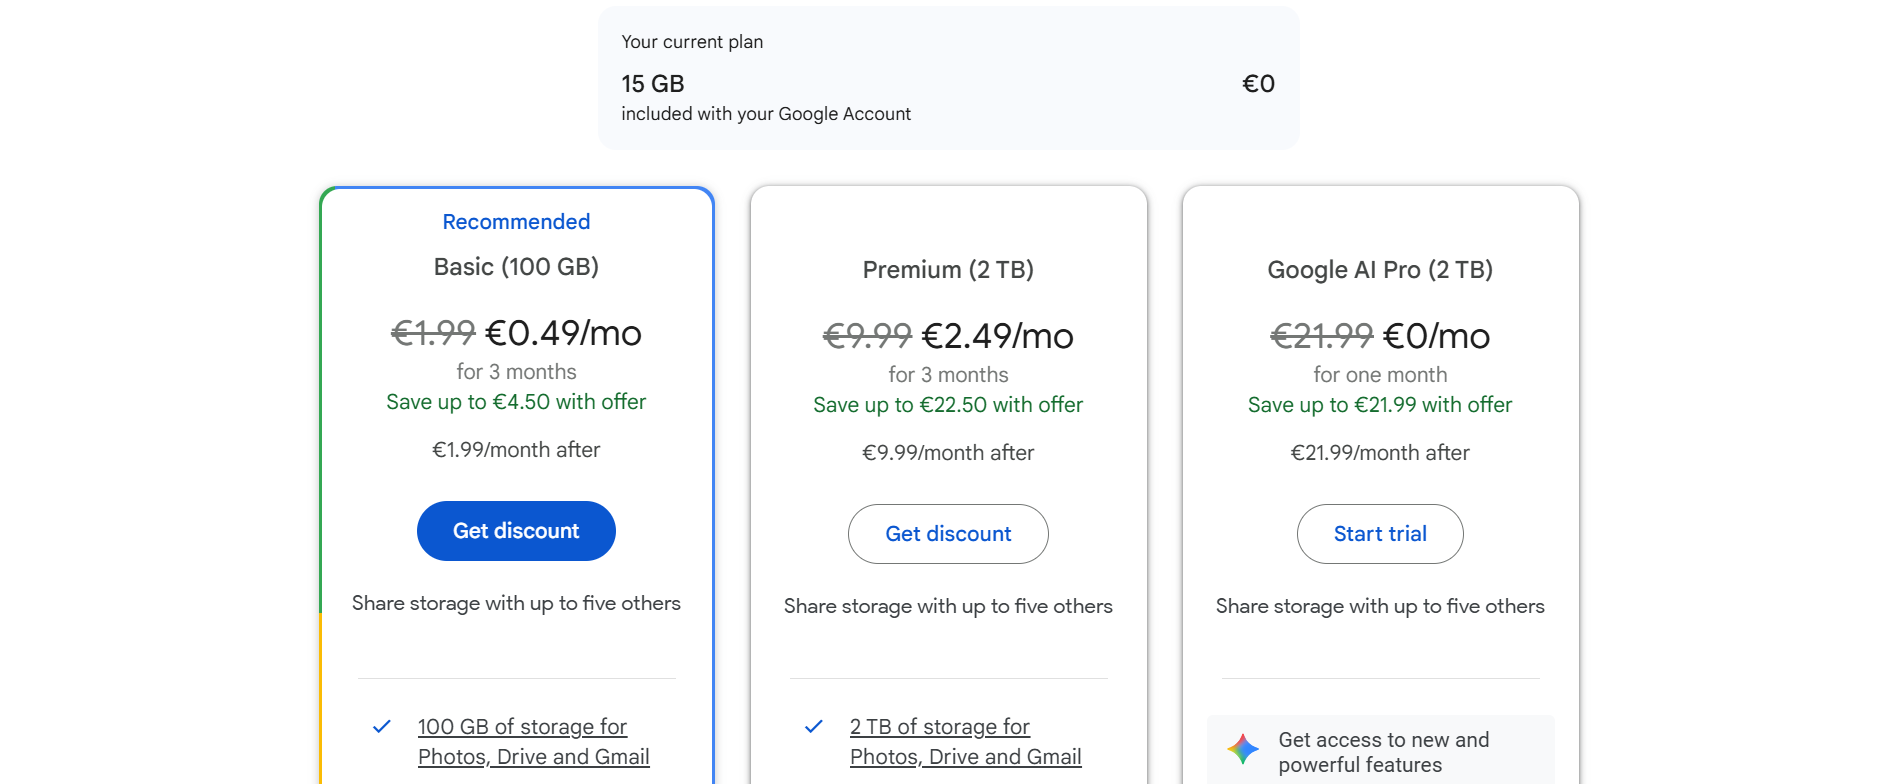
Task: Click the Premium card's Share storage text
Action: pyautogui.click(x=948, y=606)
